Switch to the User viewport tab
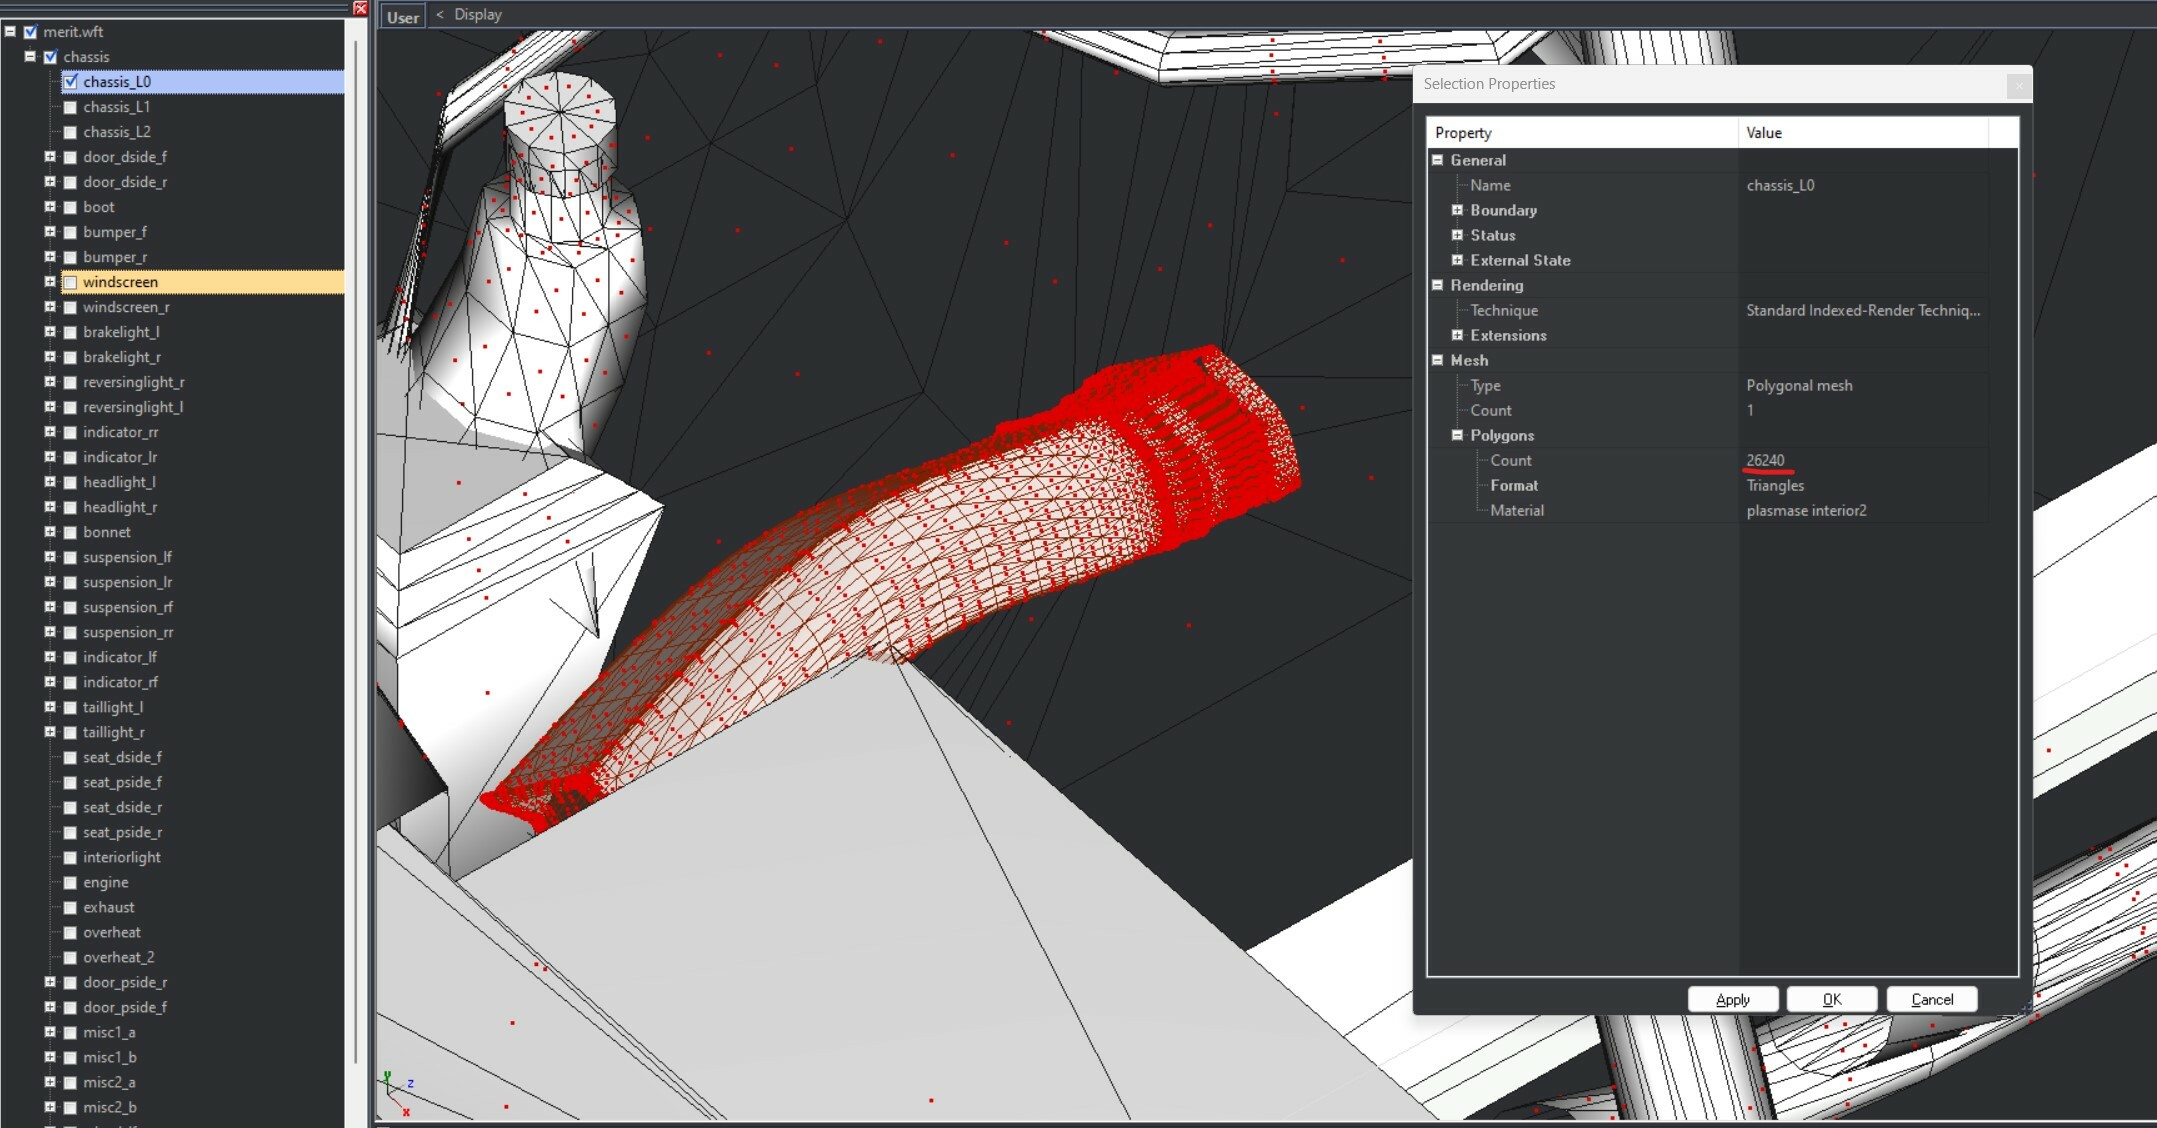 pyautogui.click(x=403, y=17)
